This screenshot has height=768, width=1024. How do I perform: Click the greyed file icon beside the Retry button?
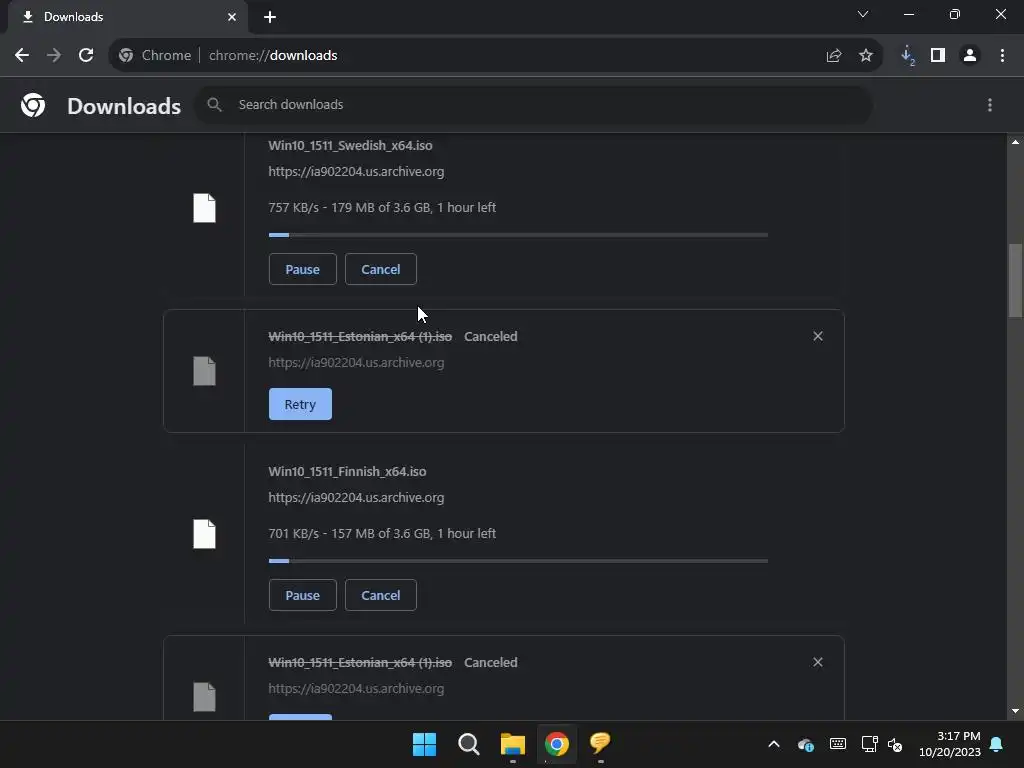point(204,371)
